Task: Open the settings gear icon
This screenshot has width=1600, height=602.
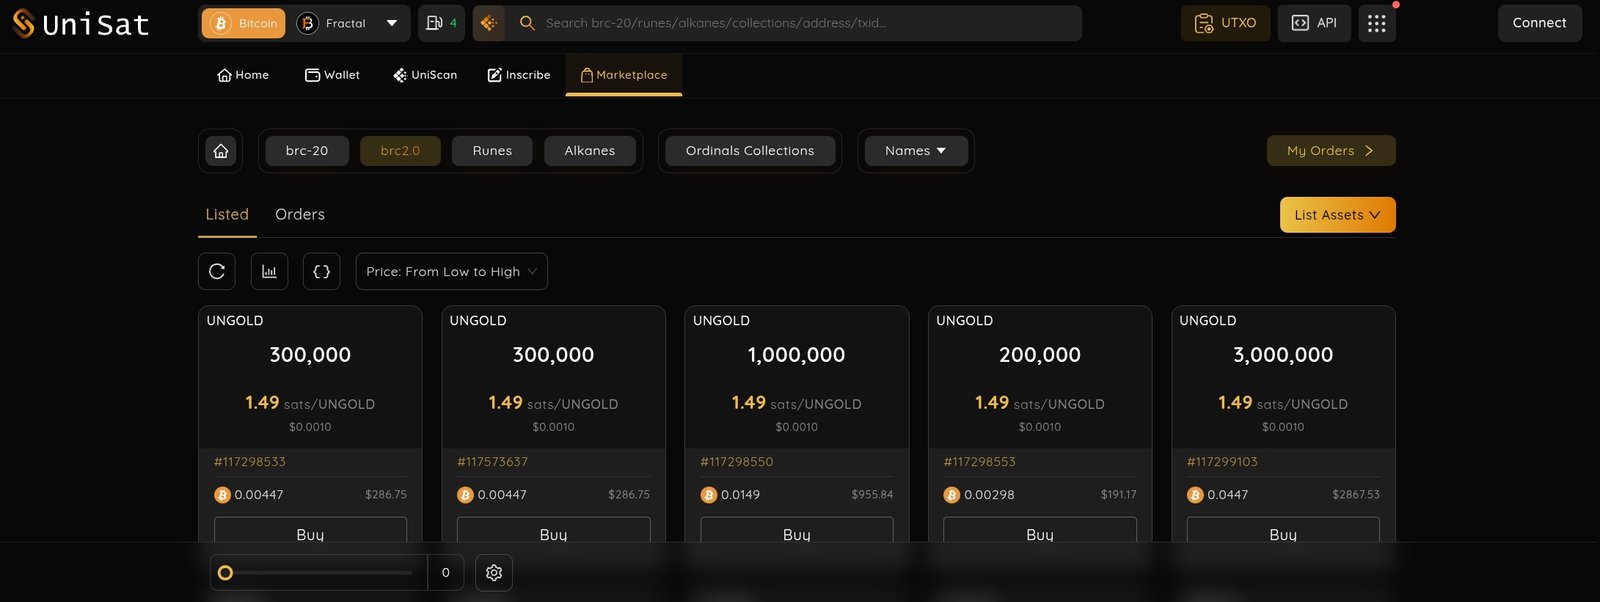Action: tap(494, 573)
